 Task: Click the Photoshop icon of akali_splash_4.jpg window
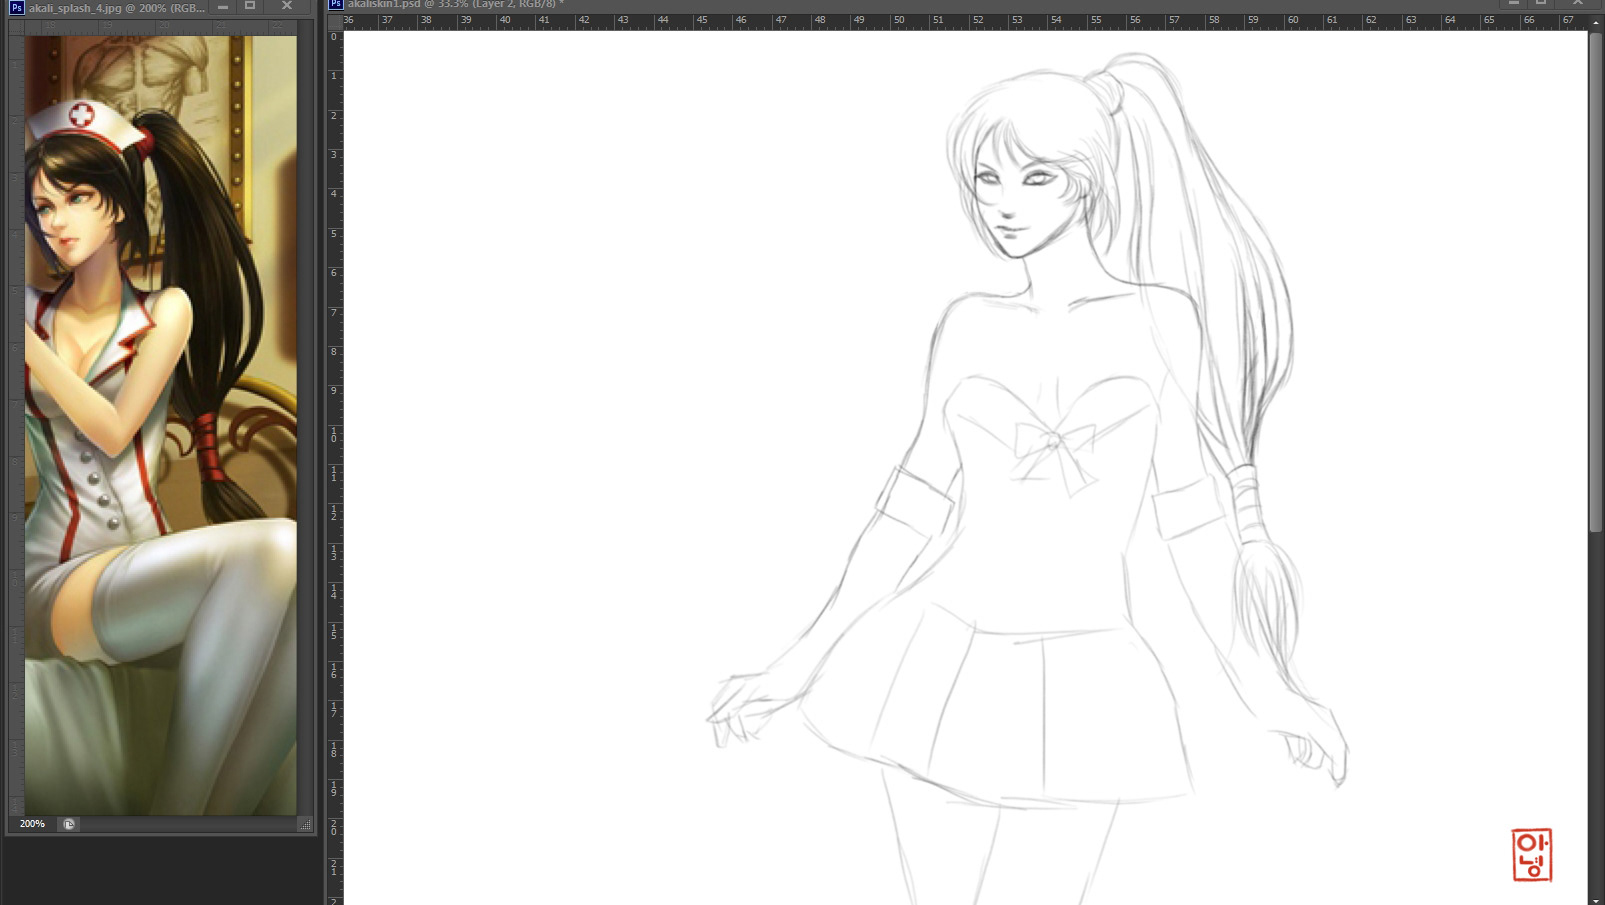tap(16, 7)
